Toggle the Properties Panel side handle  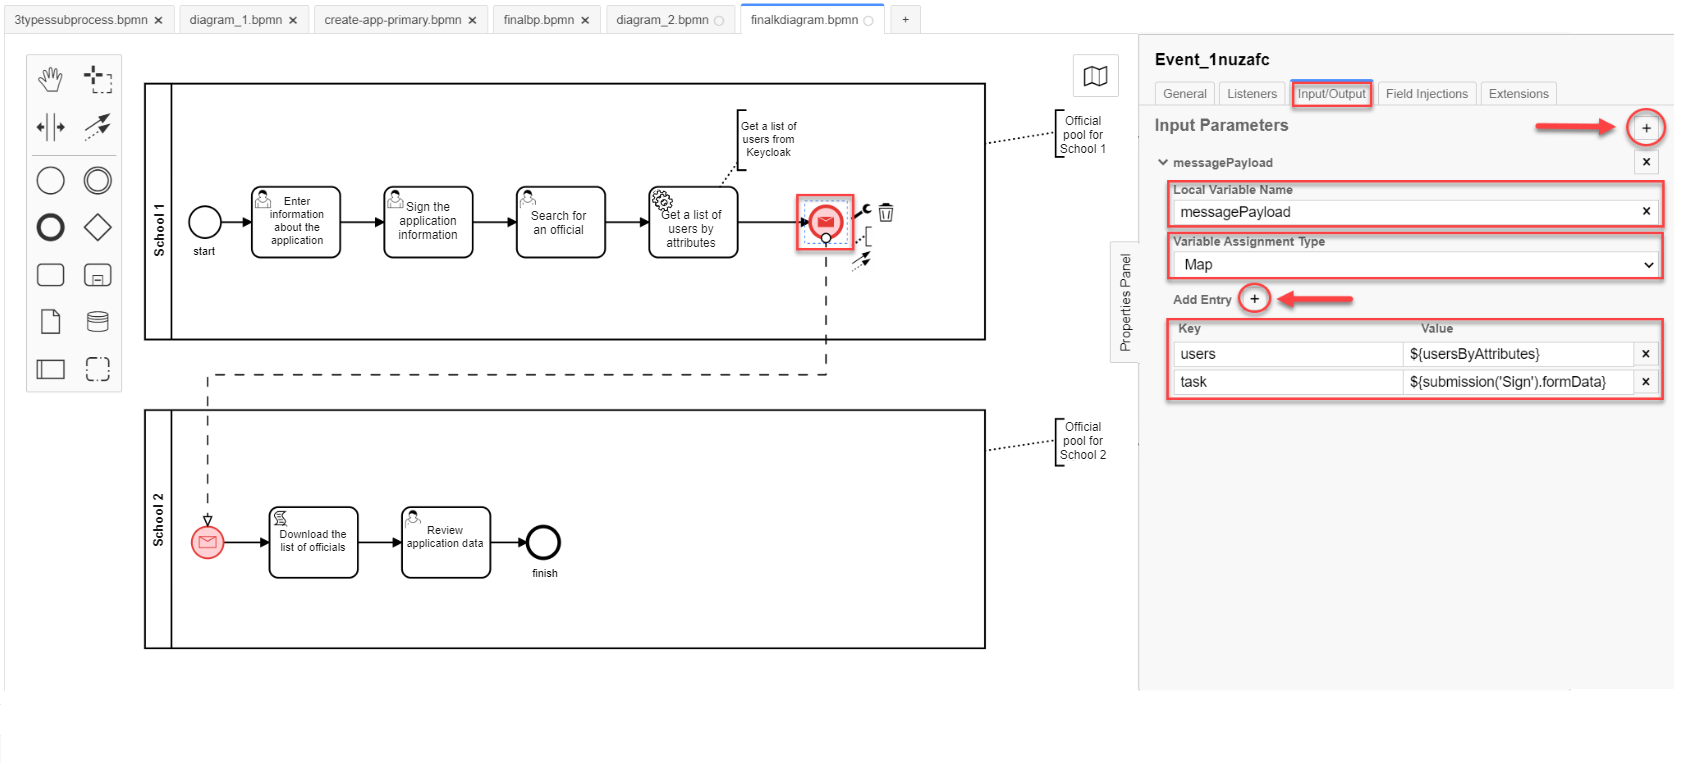(1125, 302)
